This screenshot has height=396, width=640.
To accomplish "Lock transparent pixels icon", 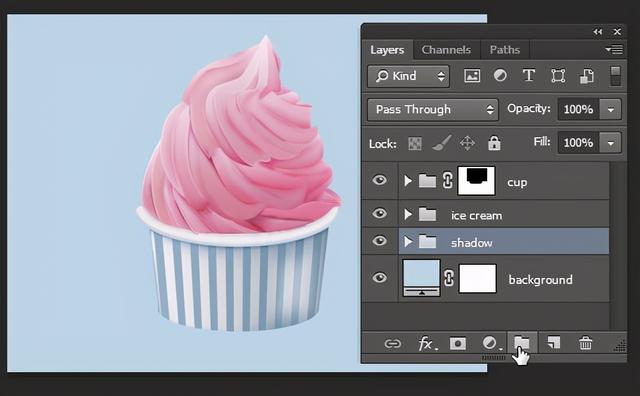I will 415,143.
